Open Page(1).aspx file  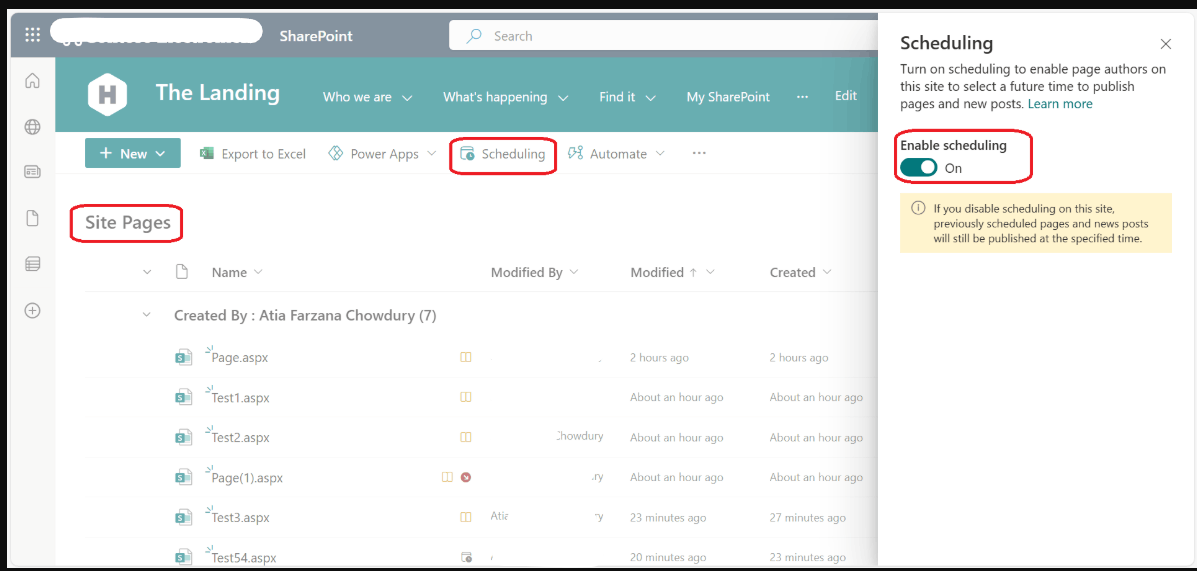pyautogui.click(x=247, y=477)
